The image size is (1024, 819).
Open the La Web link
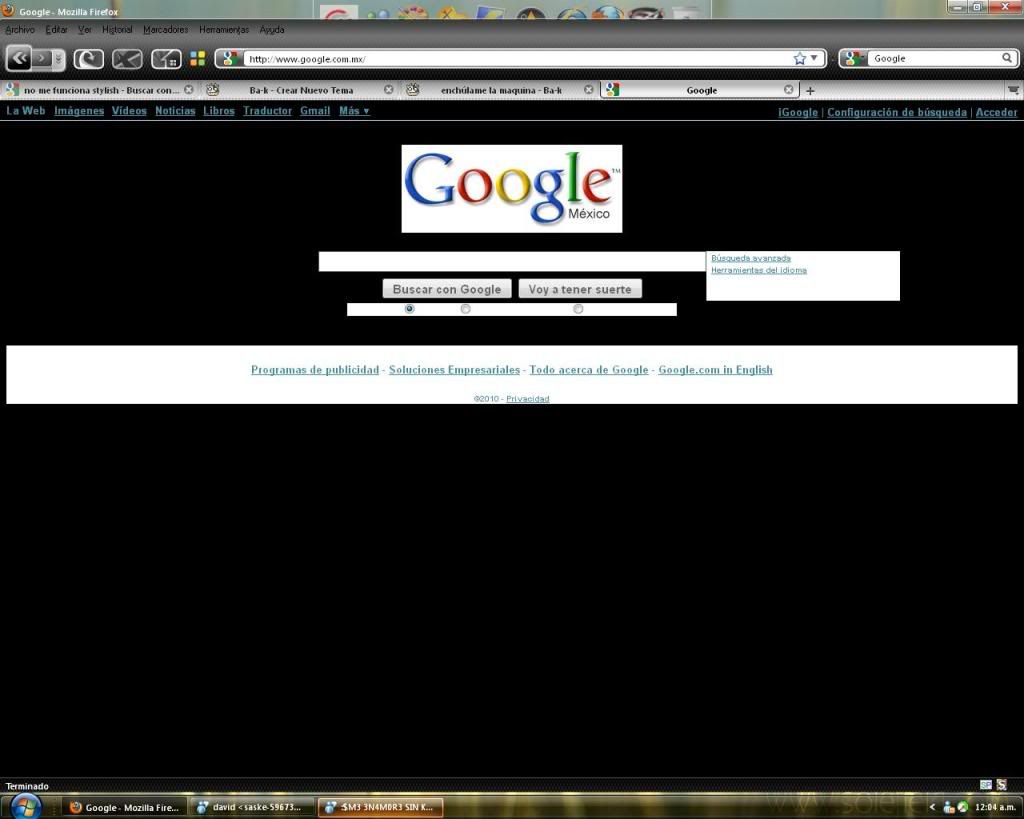point(25,110)
